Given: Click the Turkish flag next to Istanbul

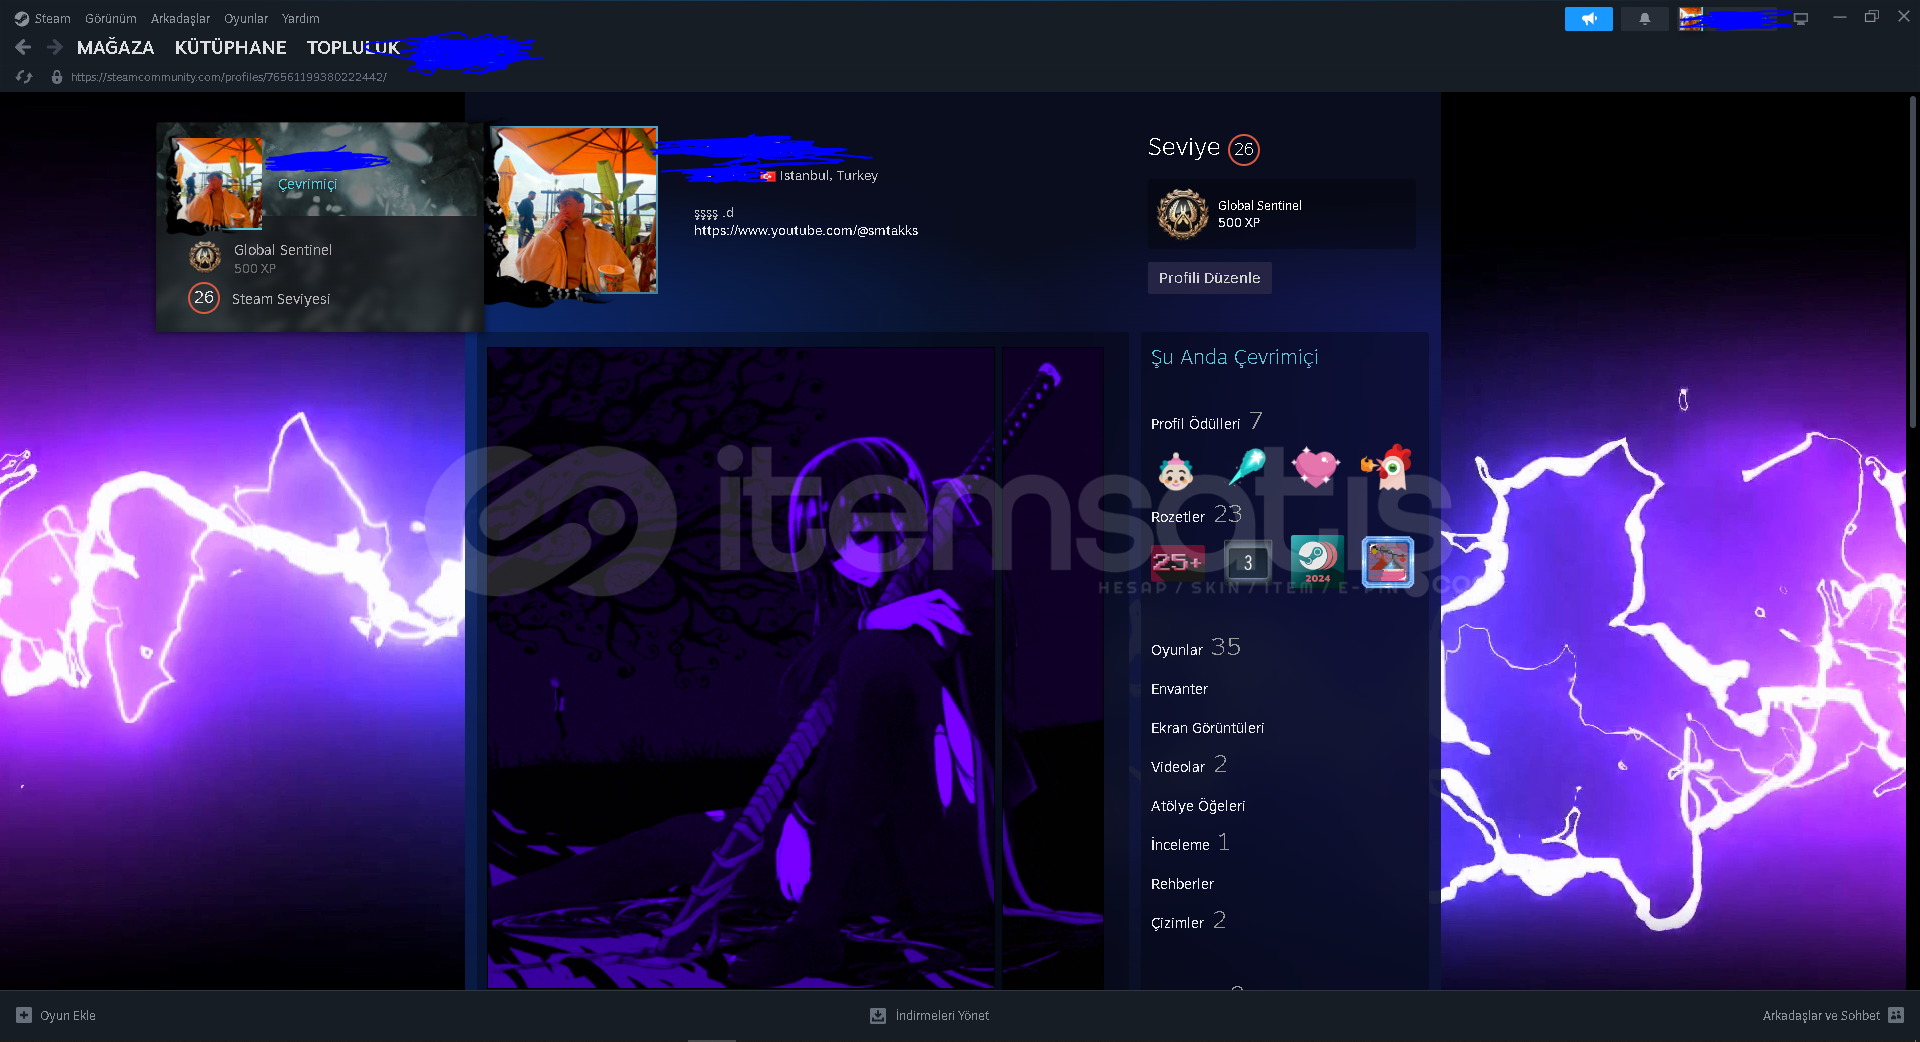Looking at the screenshot, I should click(x=767, y=176).
